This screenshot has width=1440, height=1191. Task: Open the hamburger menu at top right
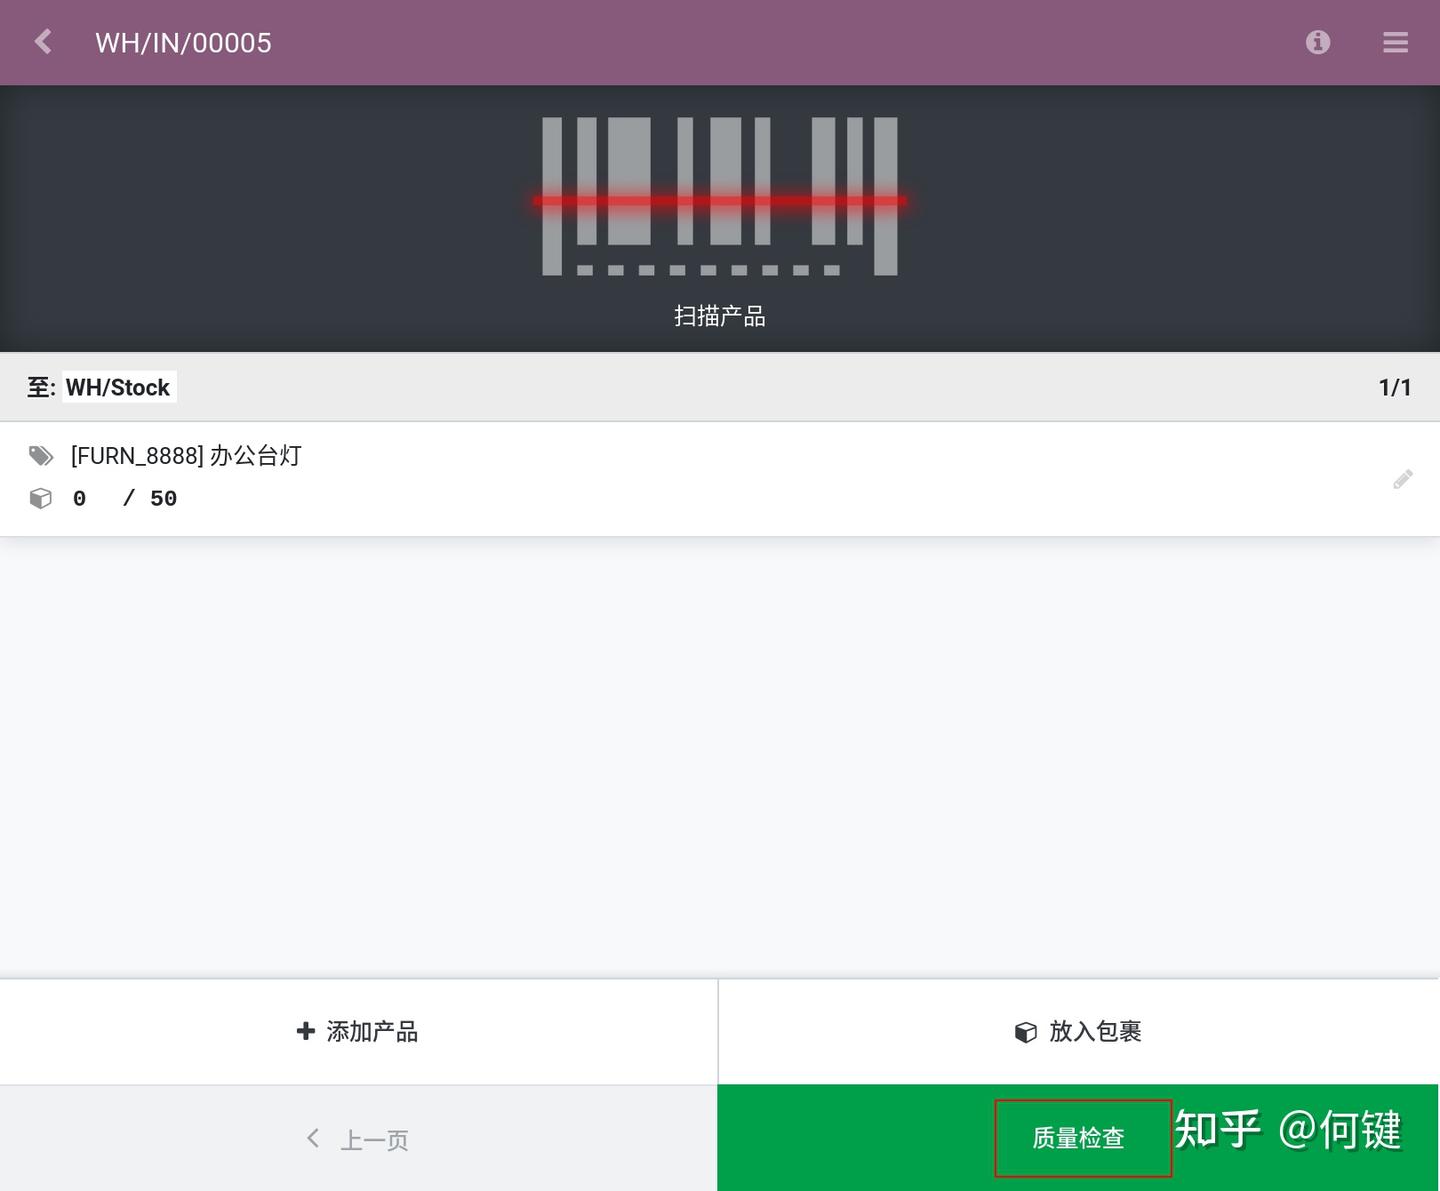point(1395,42)
